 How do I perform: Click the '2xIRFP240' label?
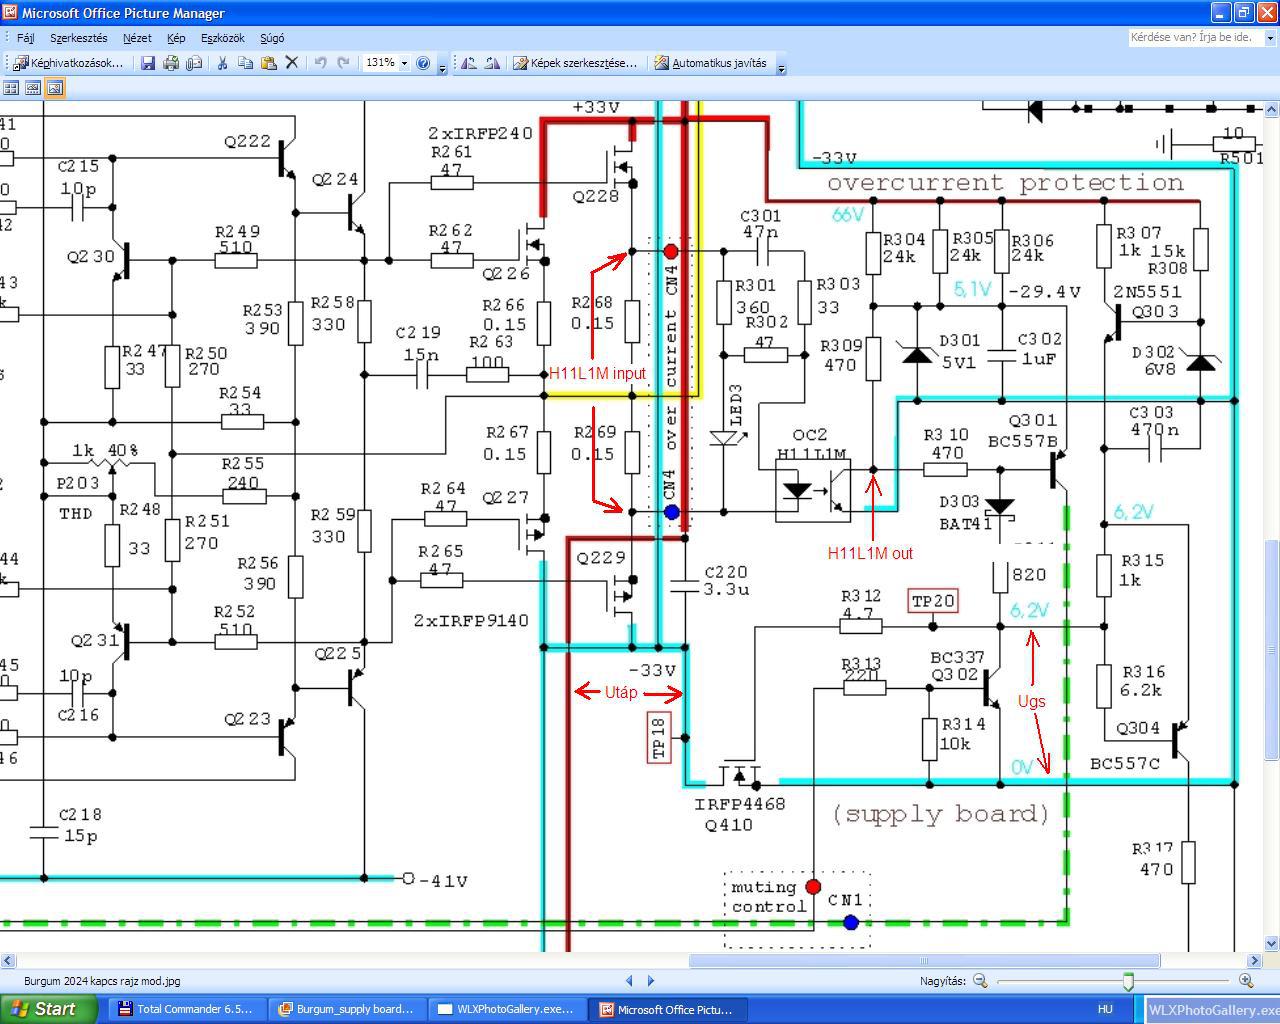[x=480, y=134]
